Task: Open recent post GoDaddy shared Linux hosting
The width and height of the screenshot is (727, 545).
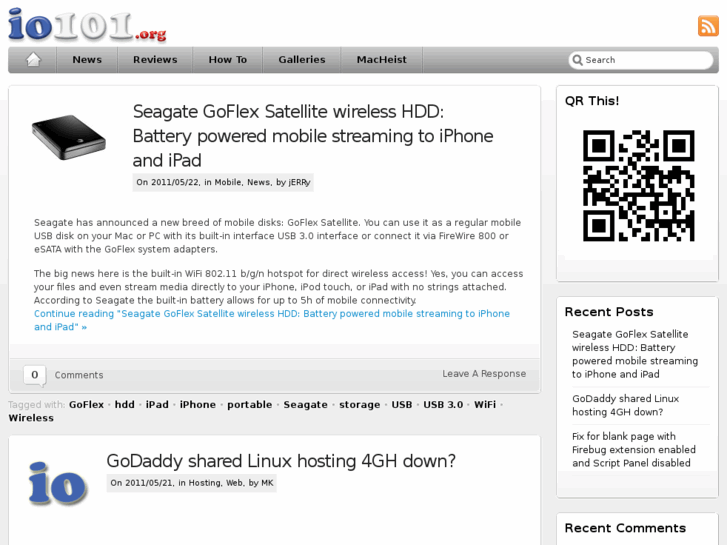Action: coord(625,405)
